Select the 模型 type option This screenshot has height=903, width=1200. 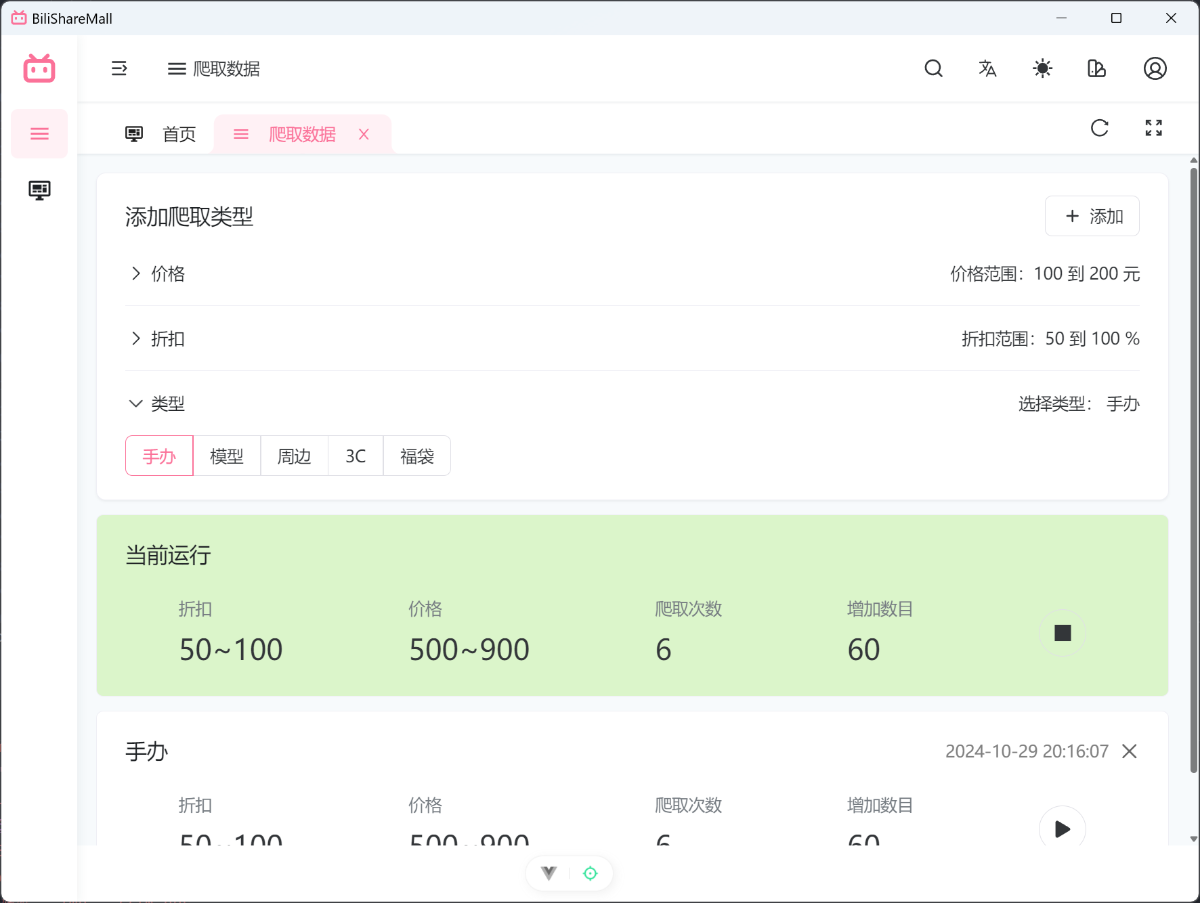click(227, 456)
